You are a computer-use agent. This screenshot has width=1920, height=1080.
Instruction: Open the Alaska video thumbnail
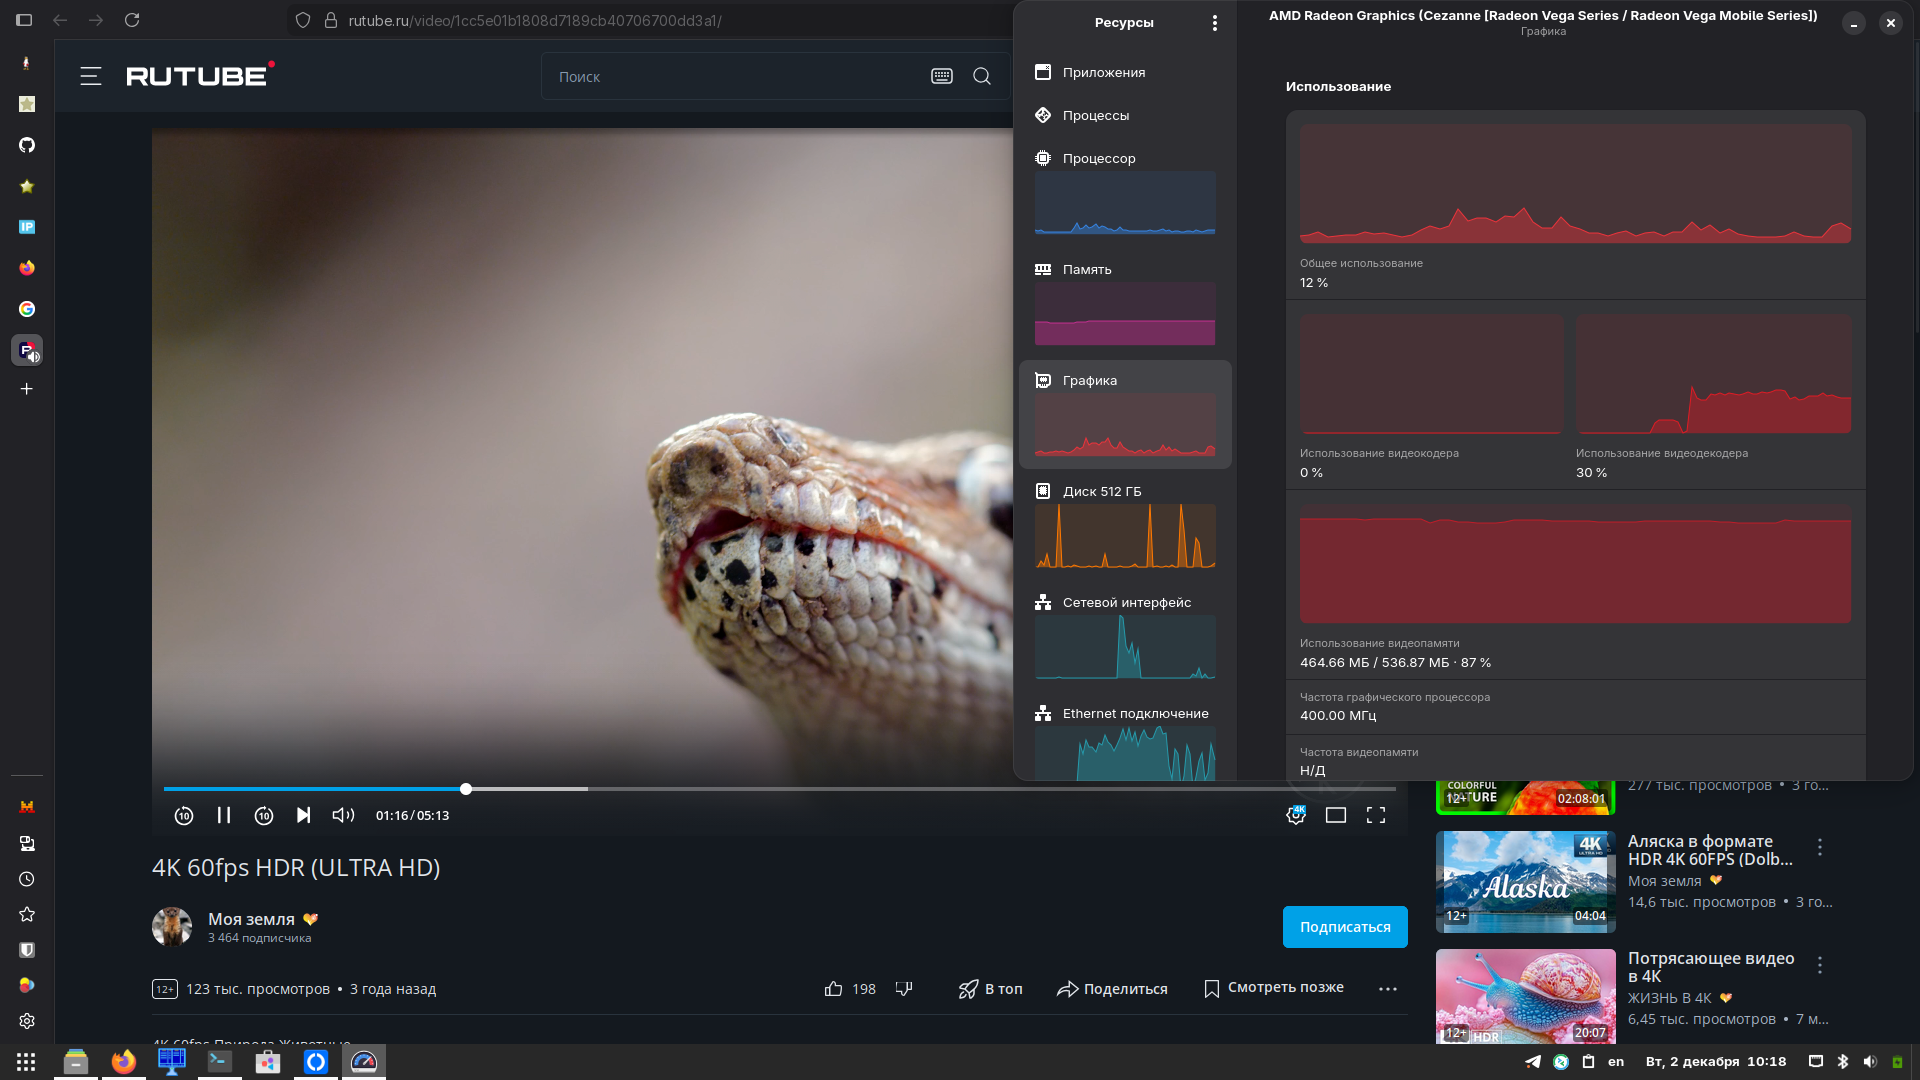[1525, 881]
